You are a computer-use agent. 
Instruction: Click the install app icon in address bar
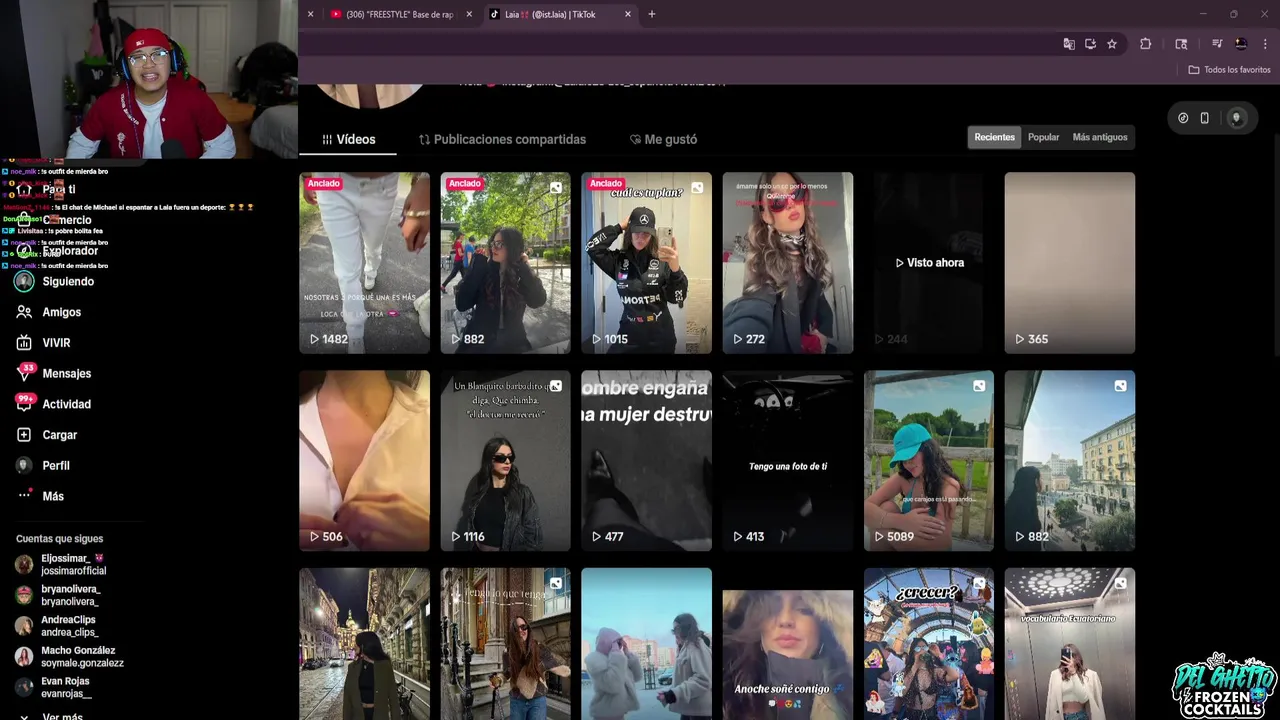[x=1090, y=44]
